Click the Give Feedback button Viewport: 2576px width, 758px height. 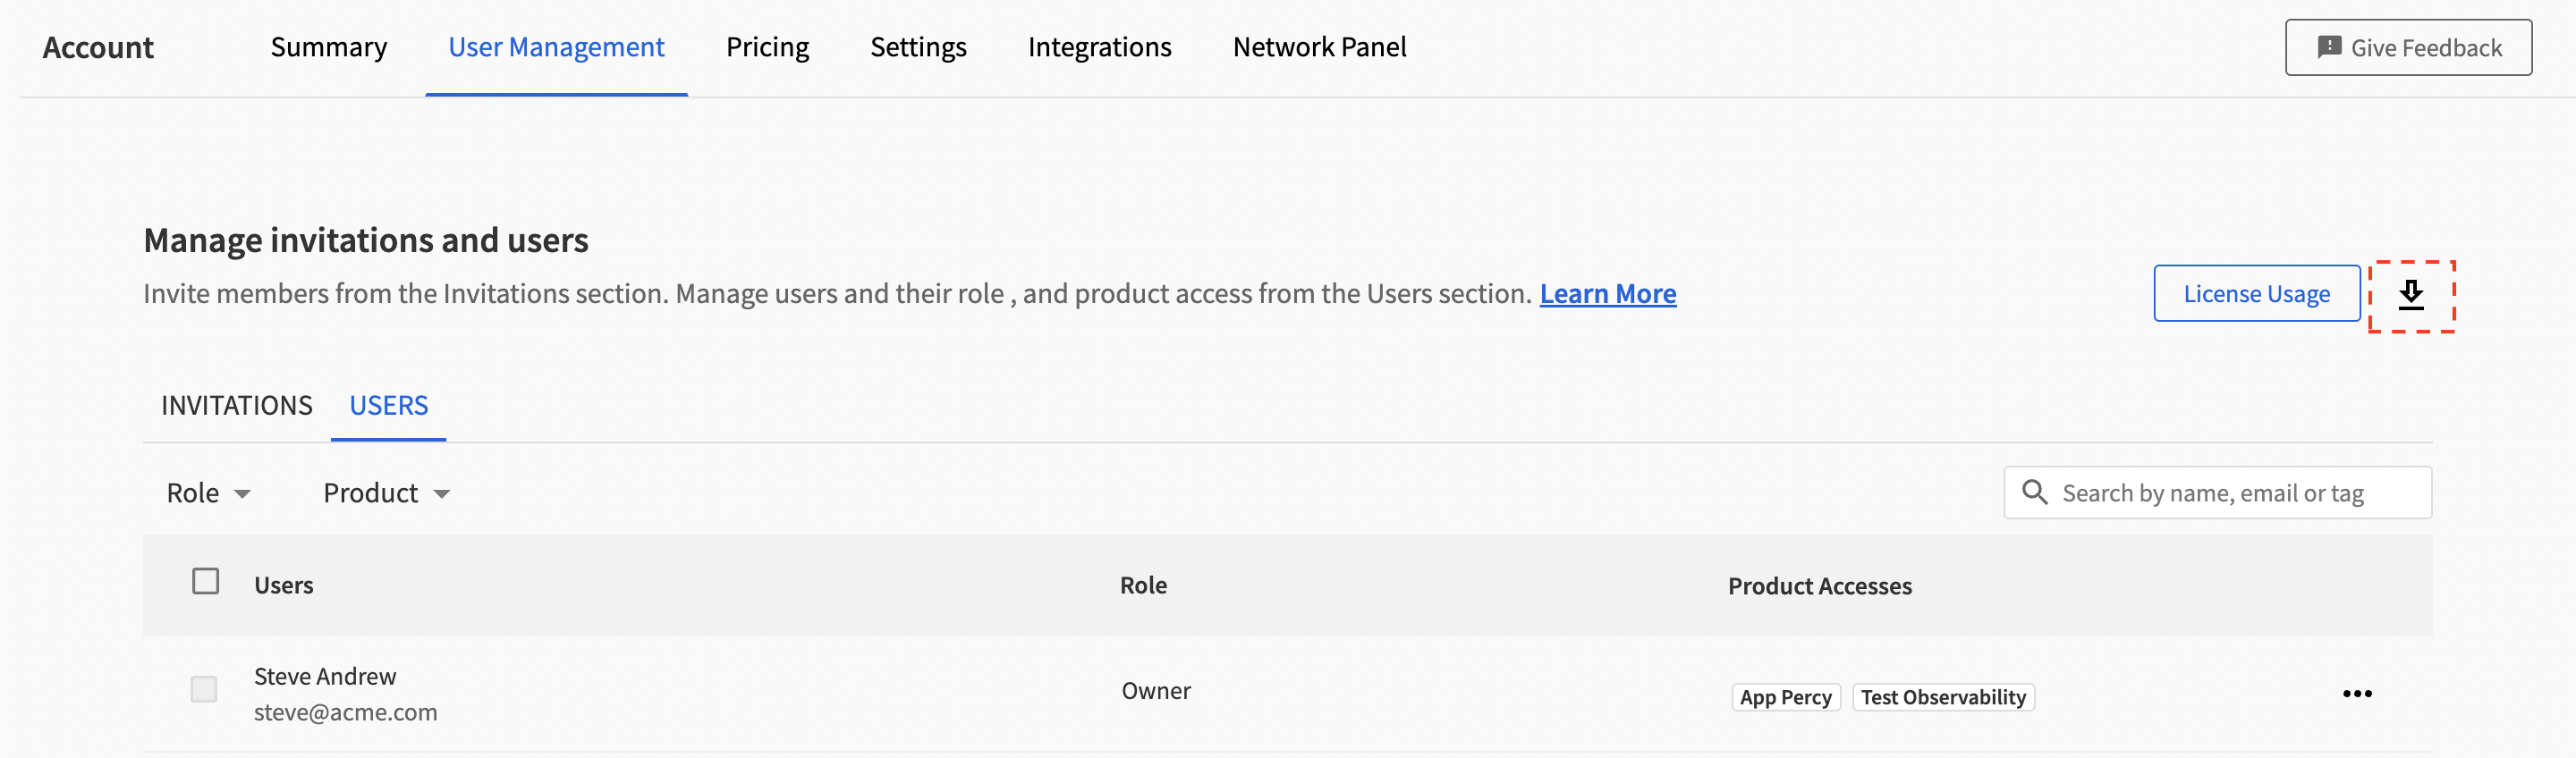click(2407, 47)
